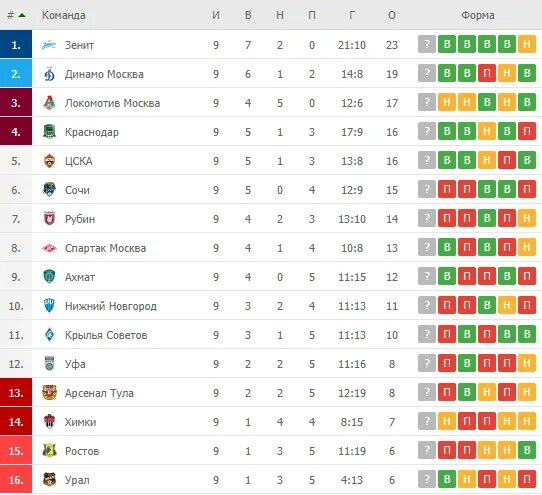Open the Нижний Новгород team link

(111, 306)
